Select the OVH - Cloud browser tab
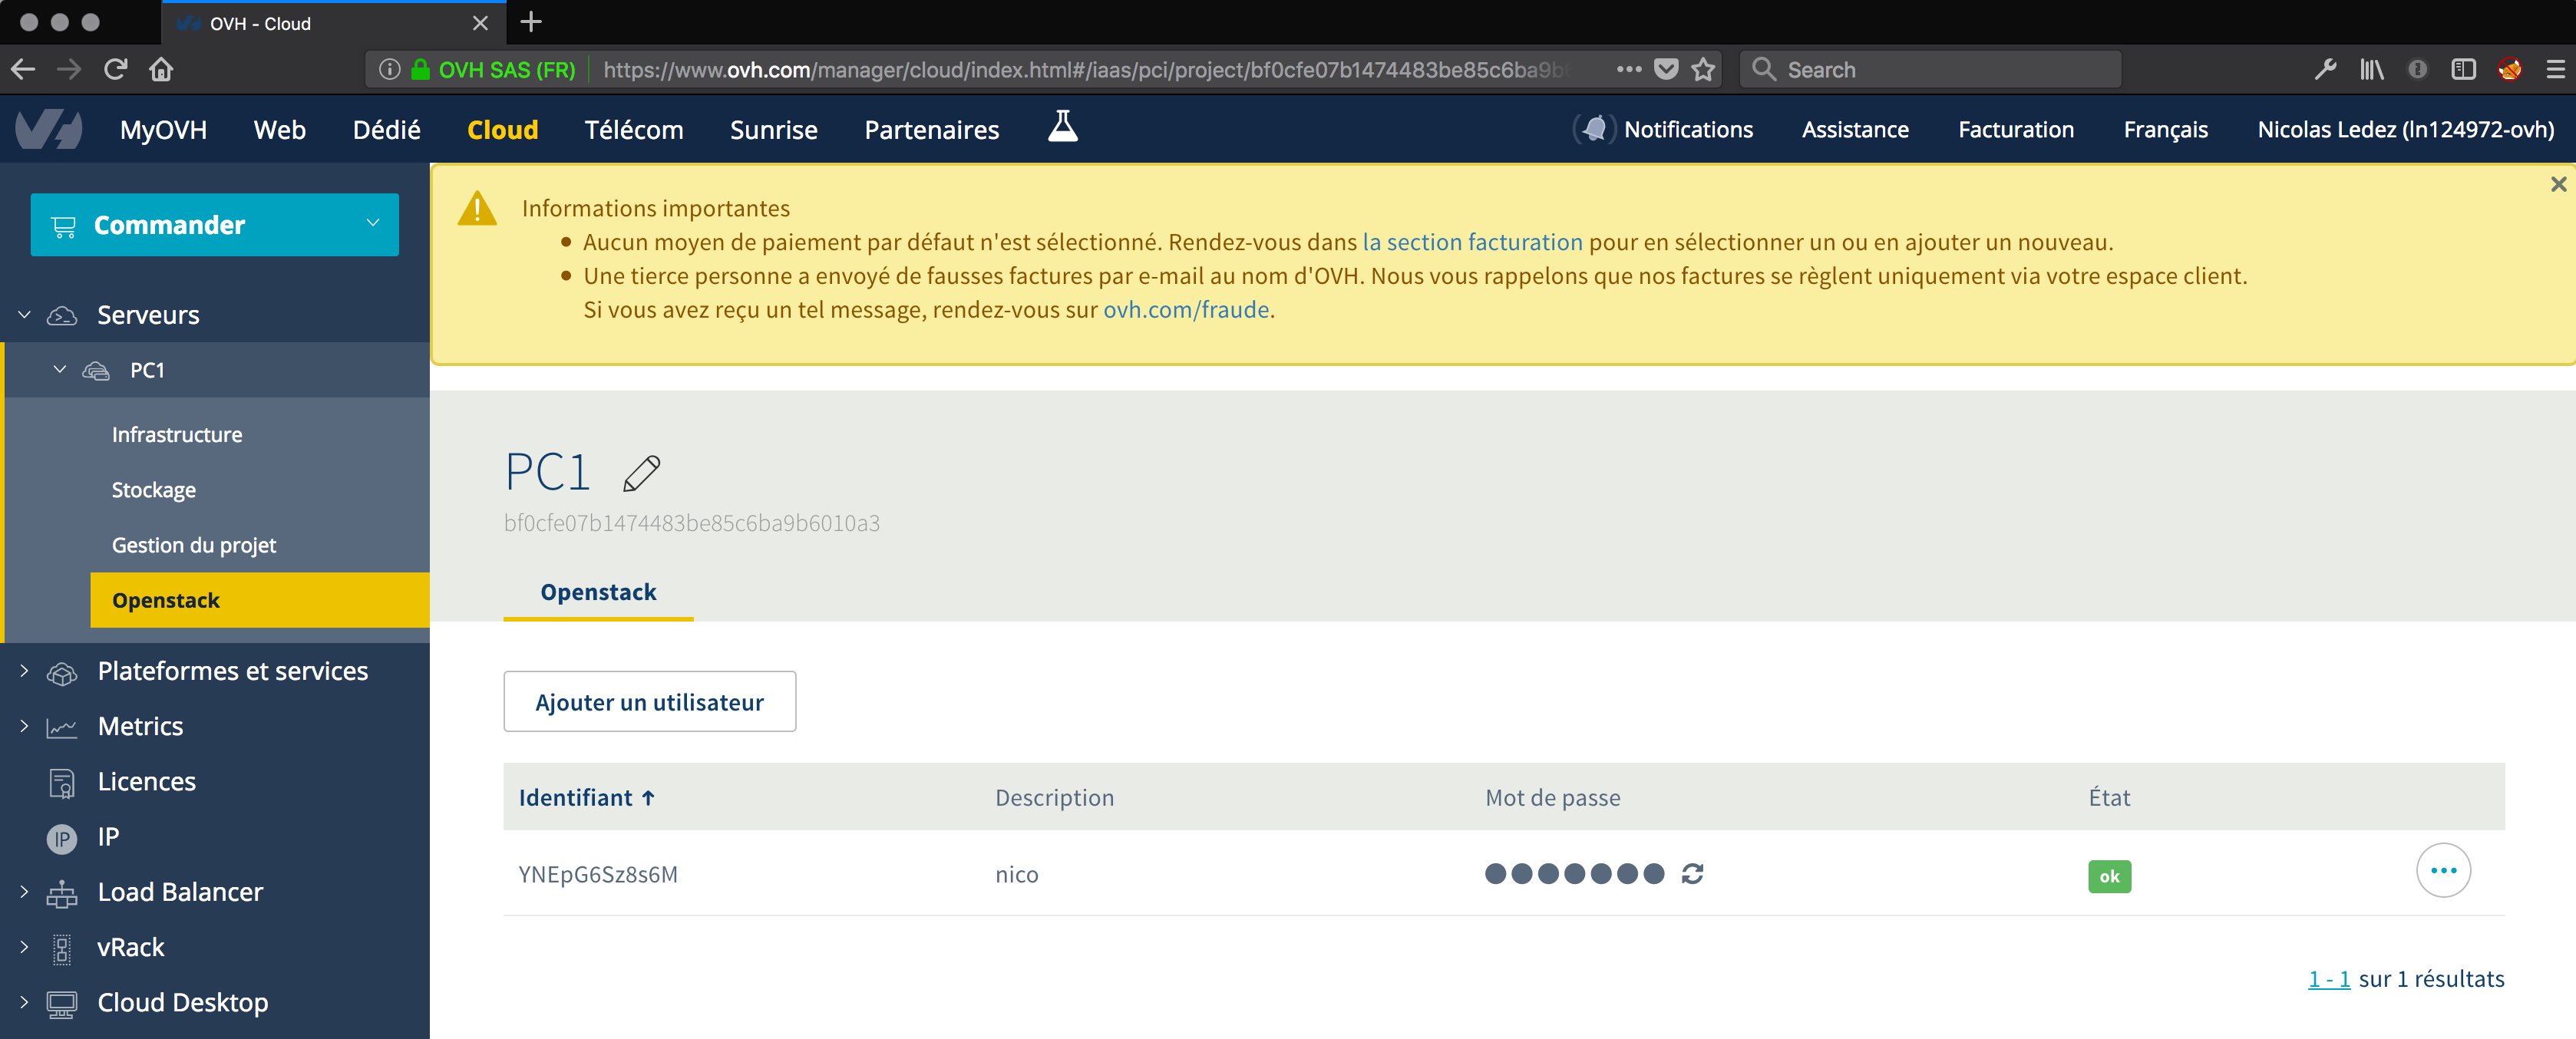Image resolution: width=2576 pixels, height=1039 pixels. pos(333,22)
